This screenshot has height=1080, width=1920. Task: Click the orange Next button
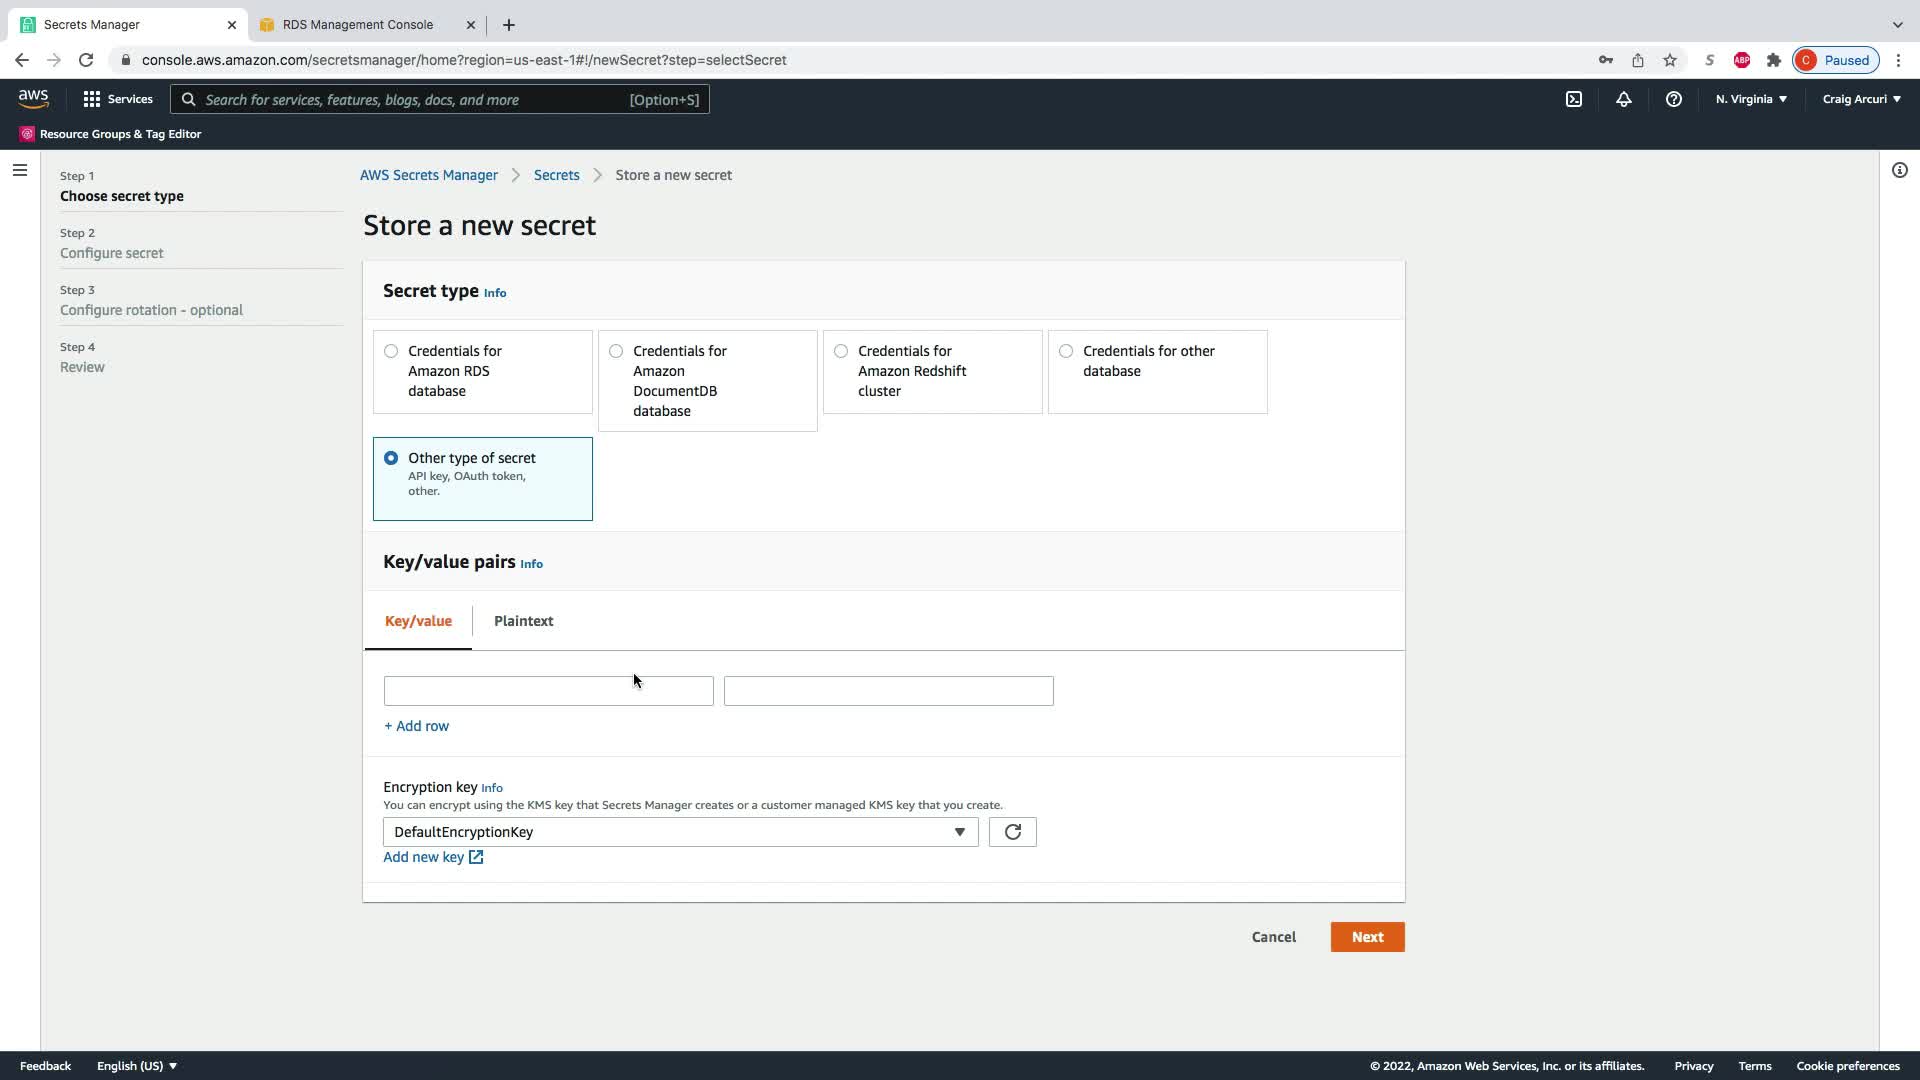[x=1367, y=937]
